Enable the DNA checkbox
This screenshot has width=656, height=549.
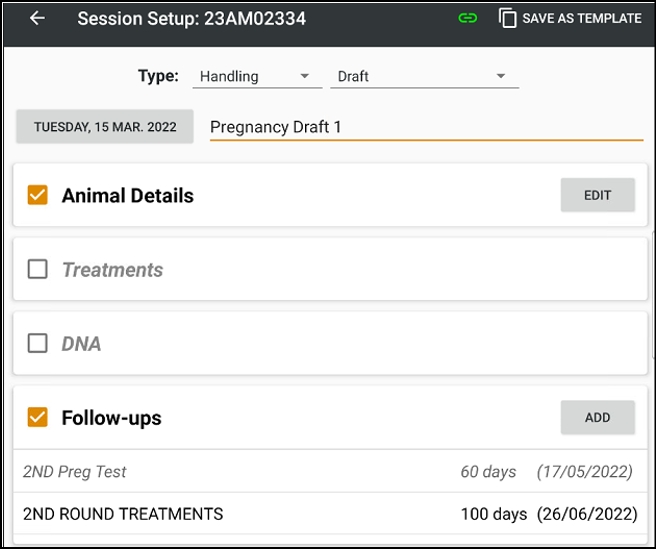point(38,343)
